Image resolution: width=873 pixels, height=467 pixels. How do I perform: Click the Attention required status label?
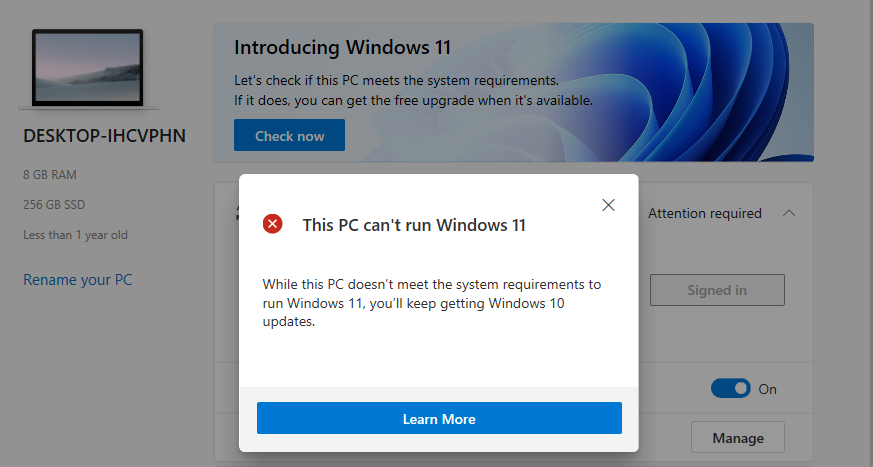coord(704,213)
